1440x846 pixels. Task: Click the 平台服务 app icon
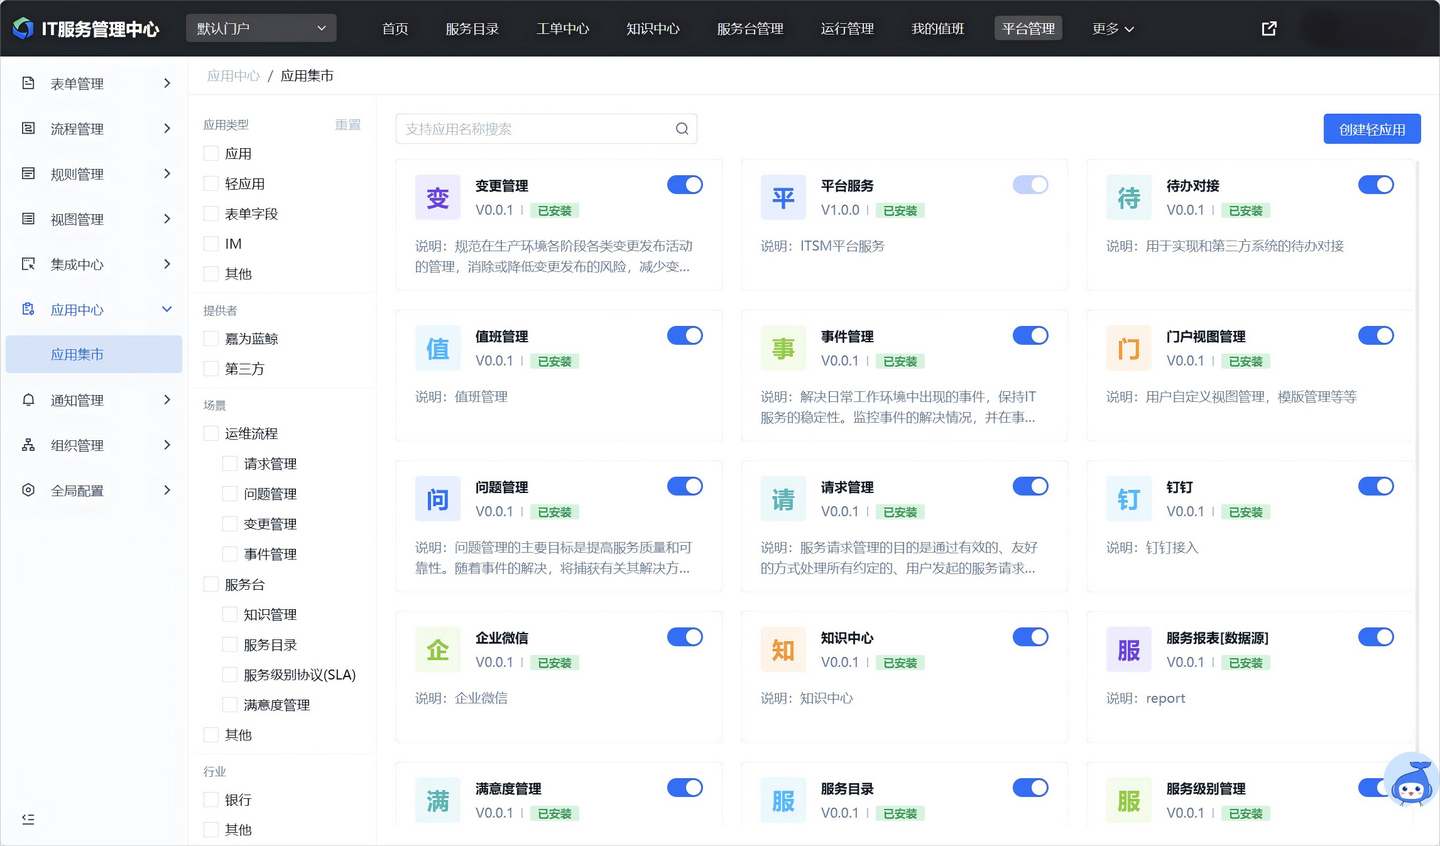783,197
